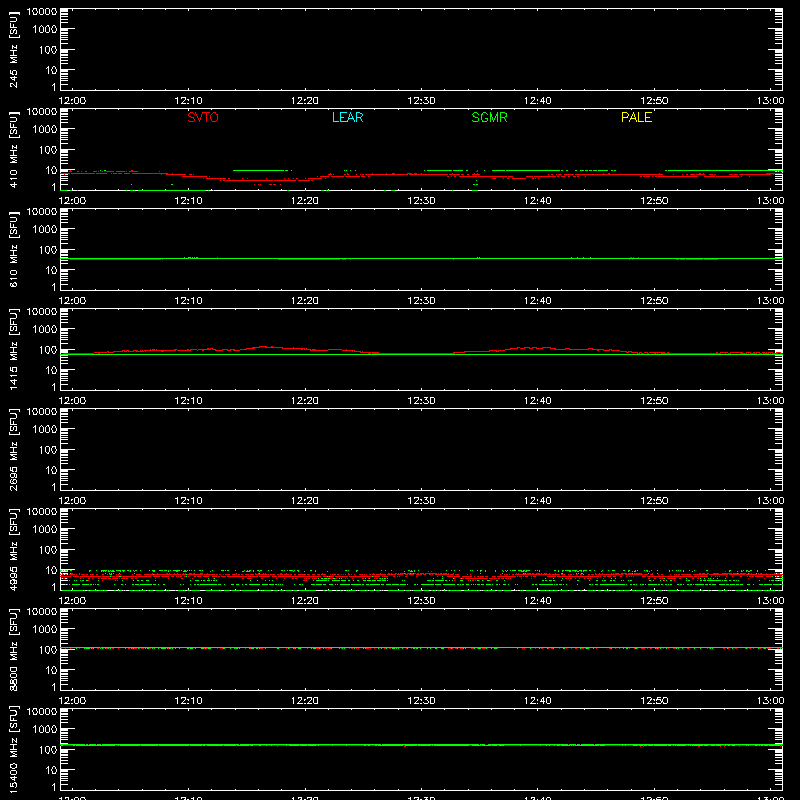This screenshot has width=800, height=800.
Task: Select the 1415 MHz [SFU] axis title
Action: pos(13,349)
